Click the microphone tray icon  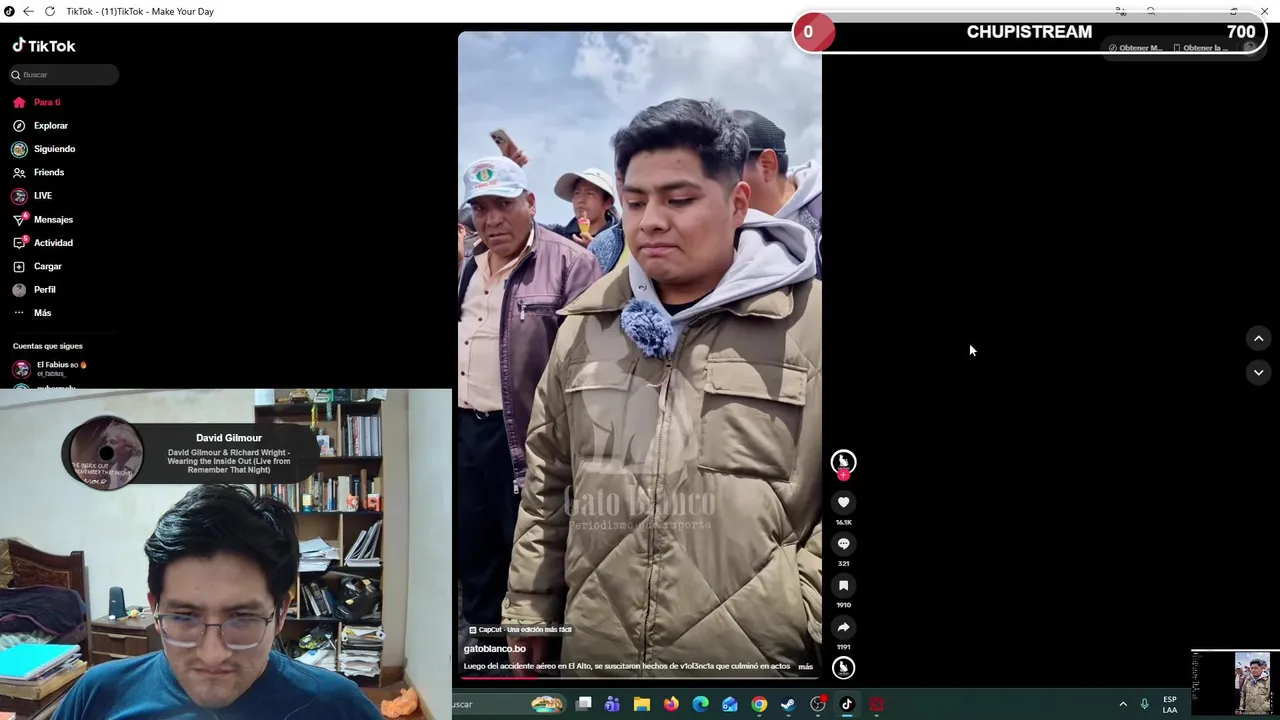click(x=1144, y=704)
